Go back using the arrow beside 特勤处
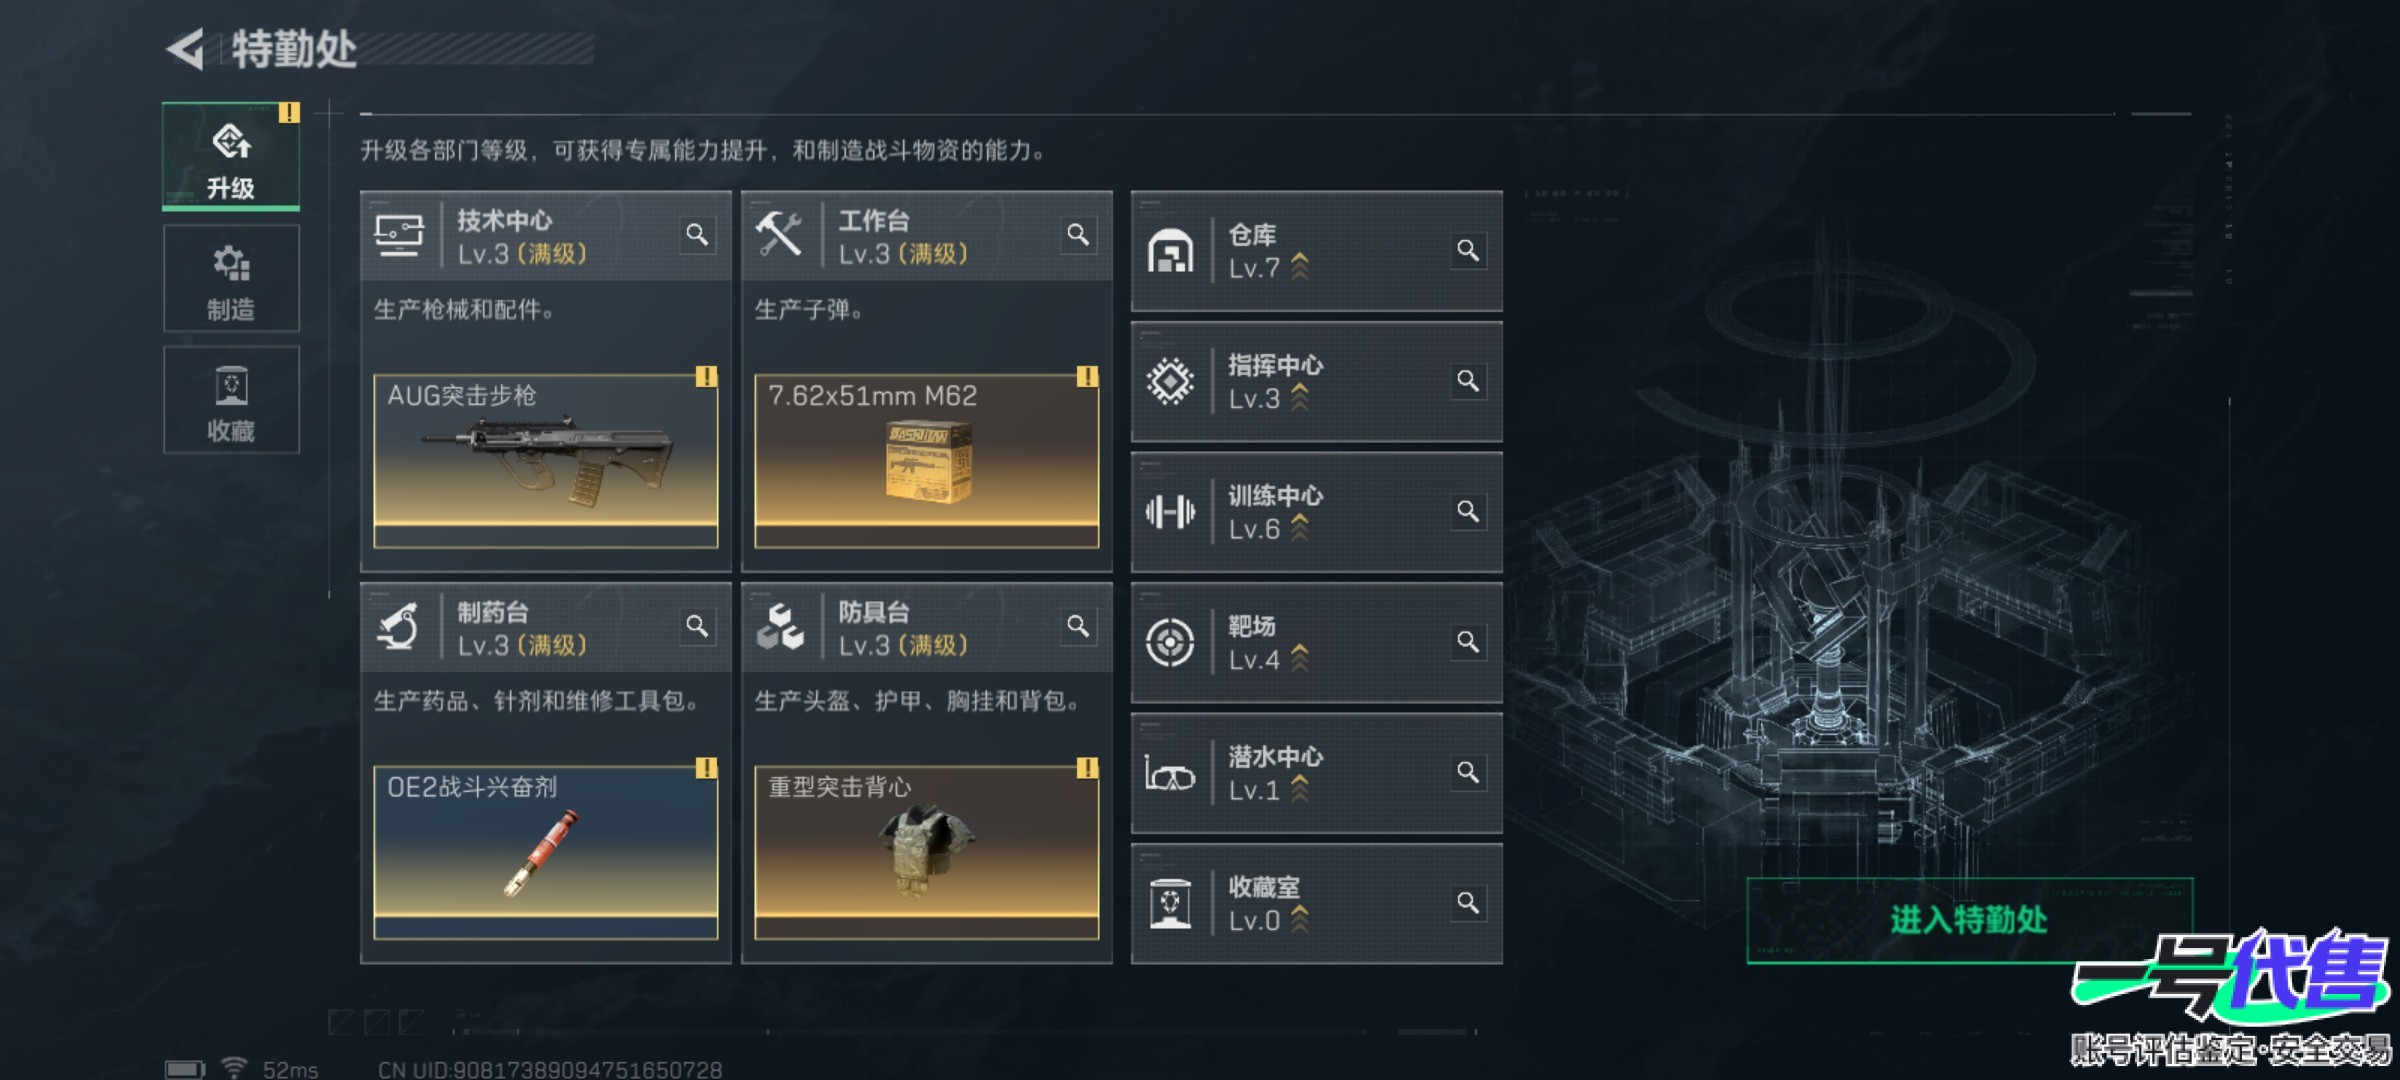This screenshot has width=2400, height=1080. click(x=186, y=49)
